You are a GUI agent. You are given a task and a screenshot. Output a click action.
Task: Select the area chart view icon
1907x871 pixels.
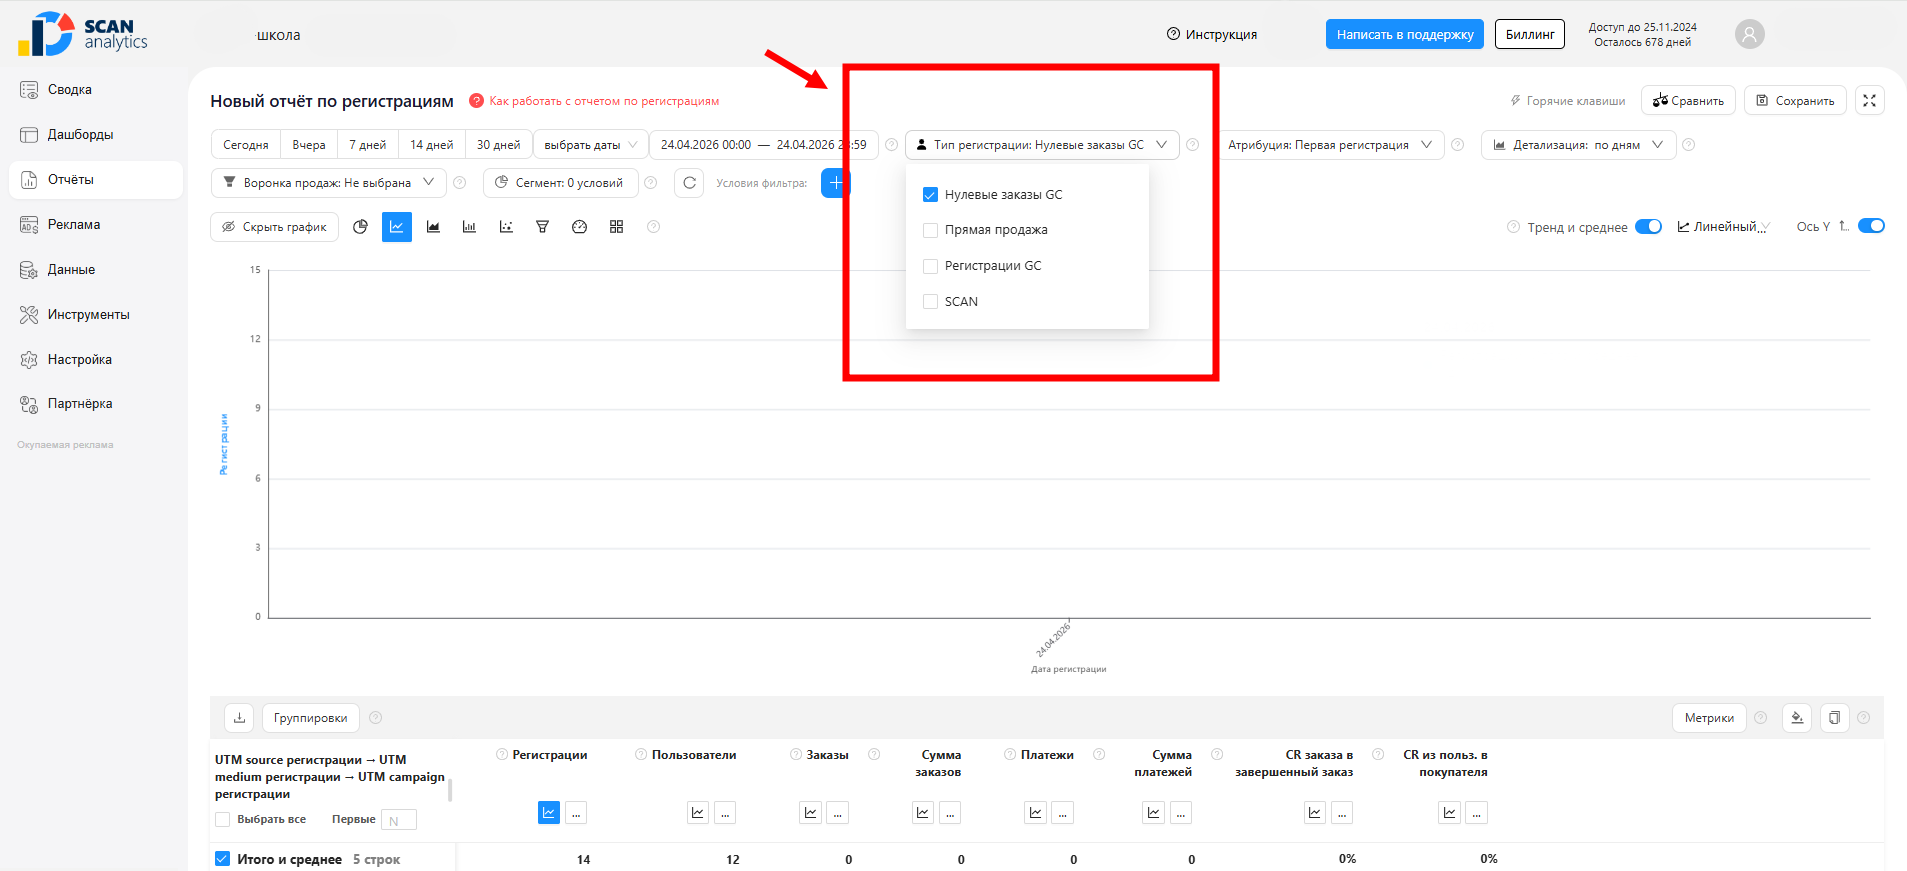pyautogui.click(x=433, y=227)
